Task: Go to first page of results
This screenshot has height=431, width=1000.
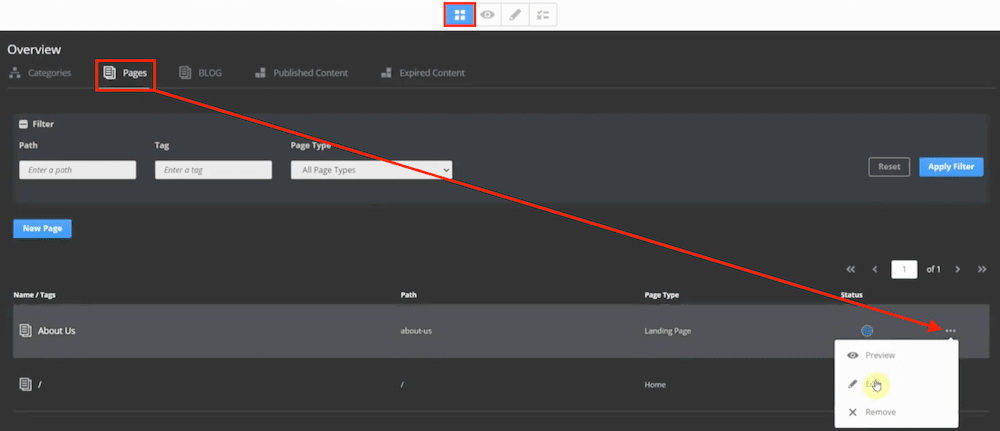Action: coord(850,269)
